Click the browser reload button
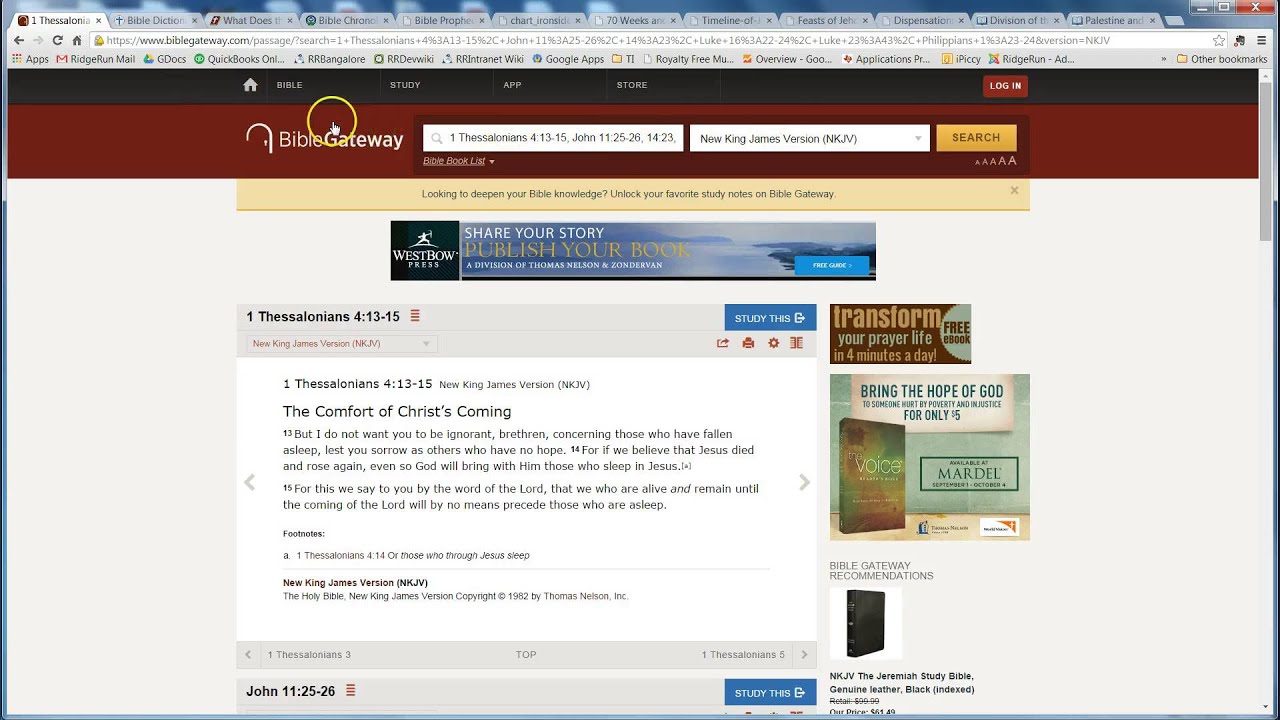 point(57,40)
